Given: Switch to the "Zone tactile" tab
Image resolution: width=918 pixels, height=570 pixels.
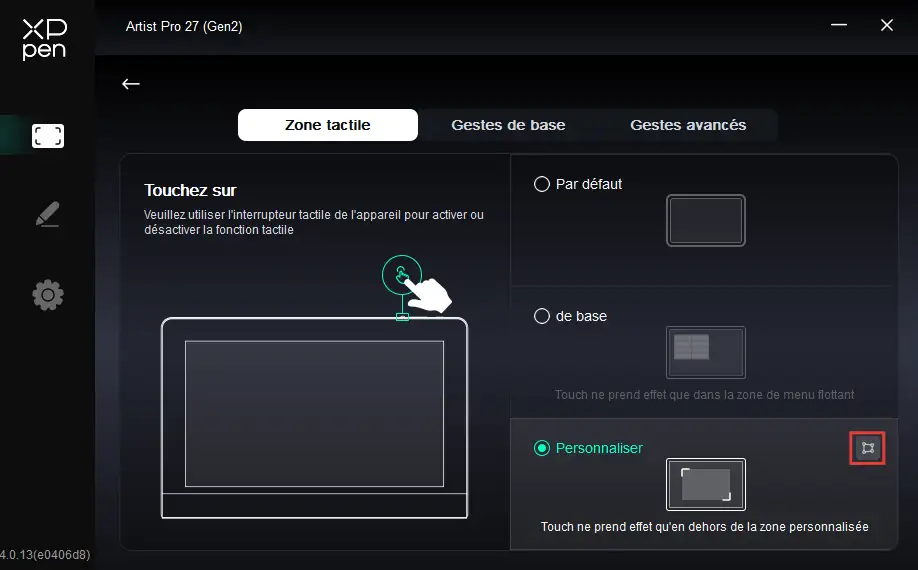Looking at the screenshot, I should [327, 125].
